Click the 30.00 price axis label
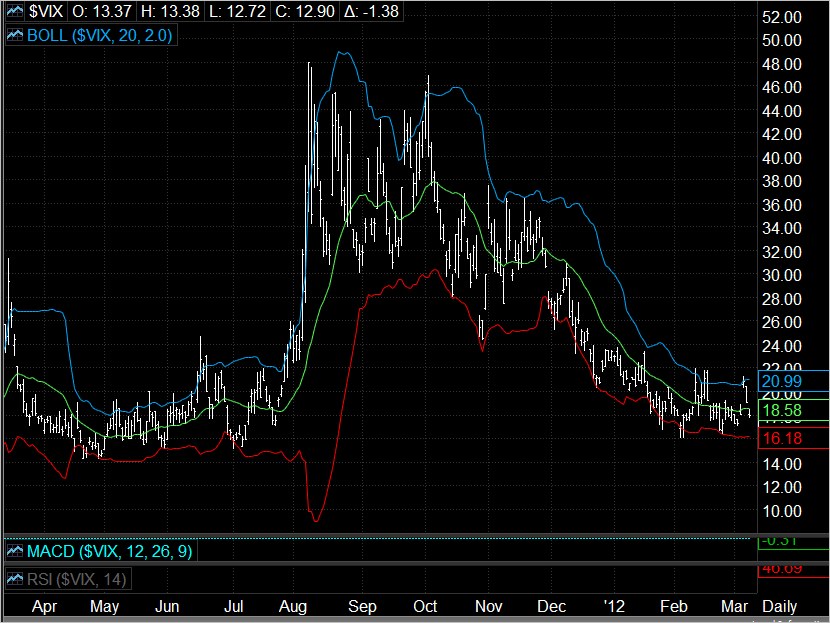Viewport: 830px width, 623px height. pos(781,275)
